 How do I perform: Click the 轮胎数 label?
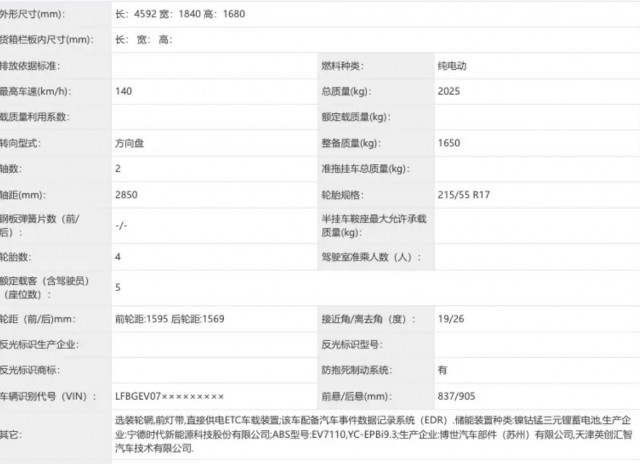[16, 257]
